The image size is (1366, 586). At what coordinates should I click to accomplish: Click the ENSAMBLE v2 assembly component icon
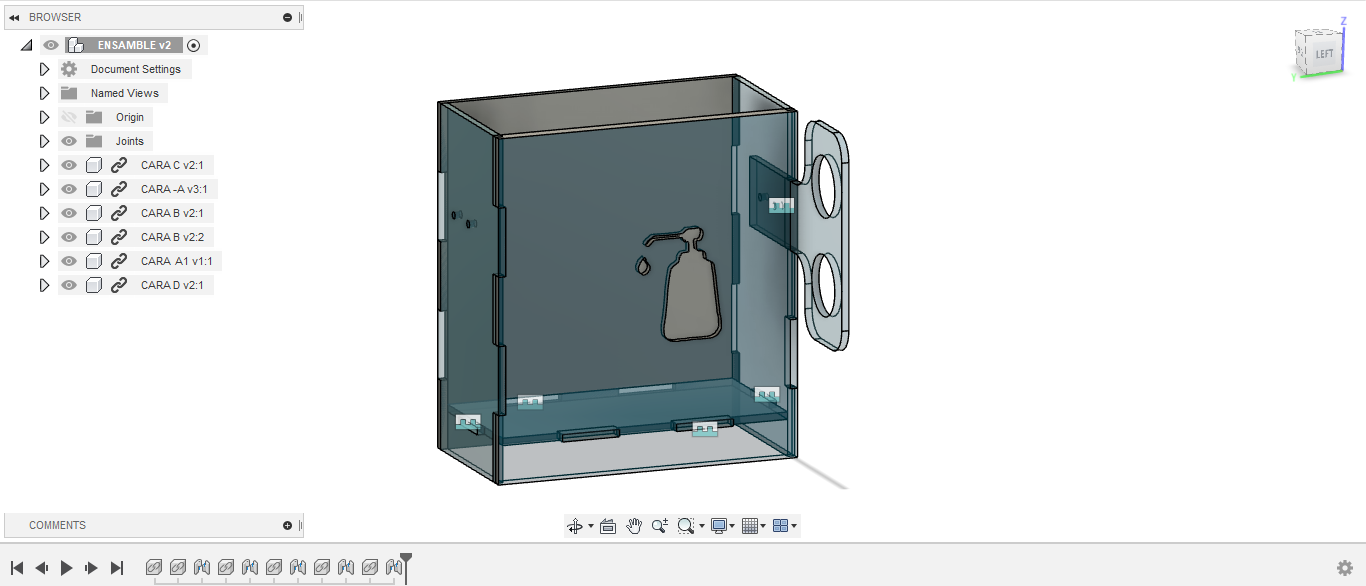75,45
